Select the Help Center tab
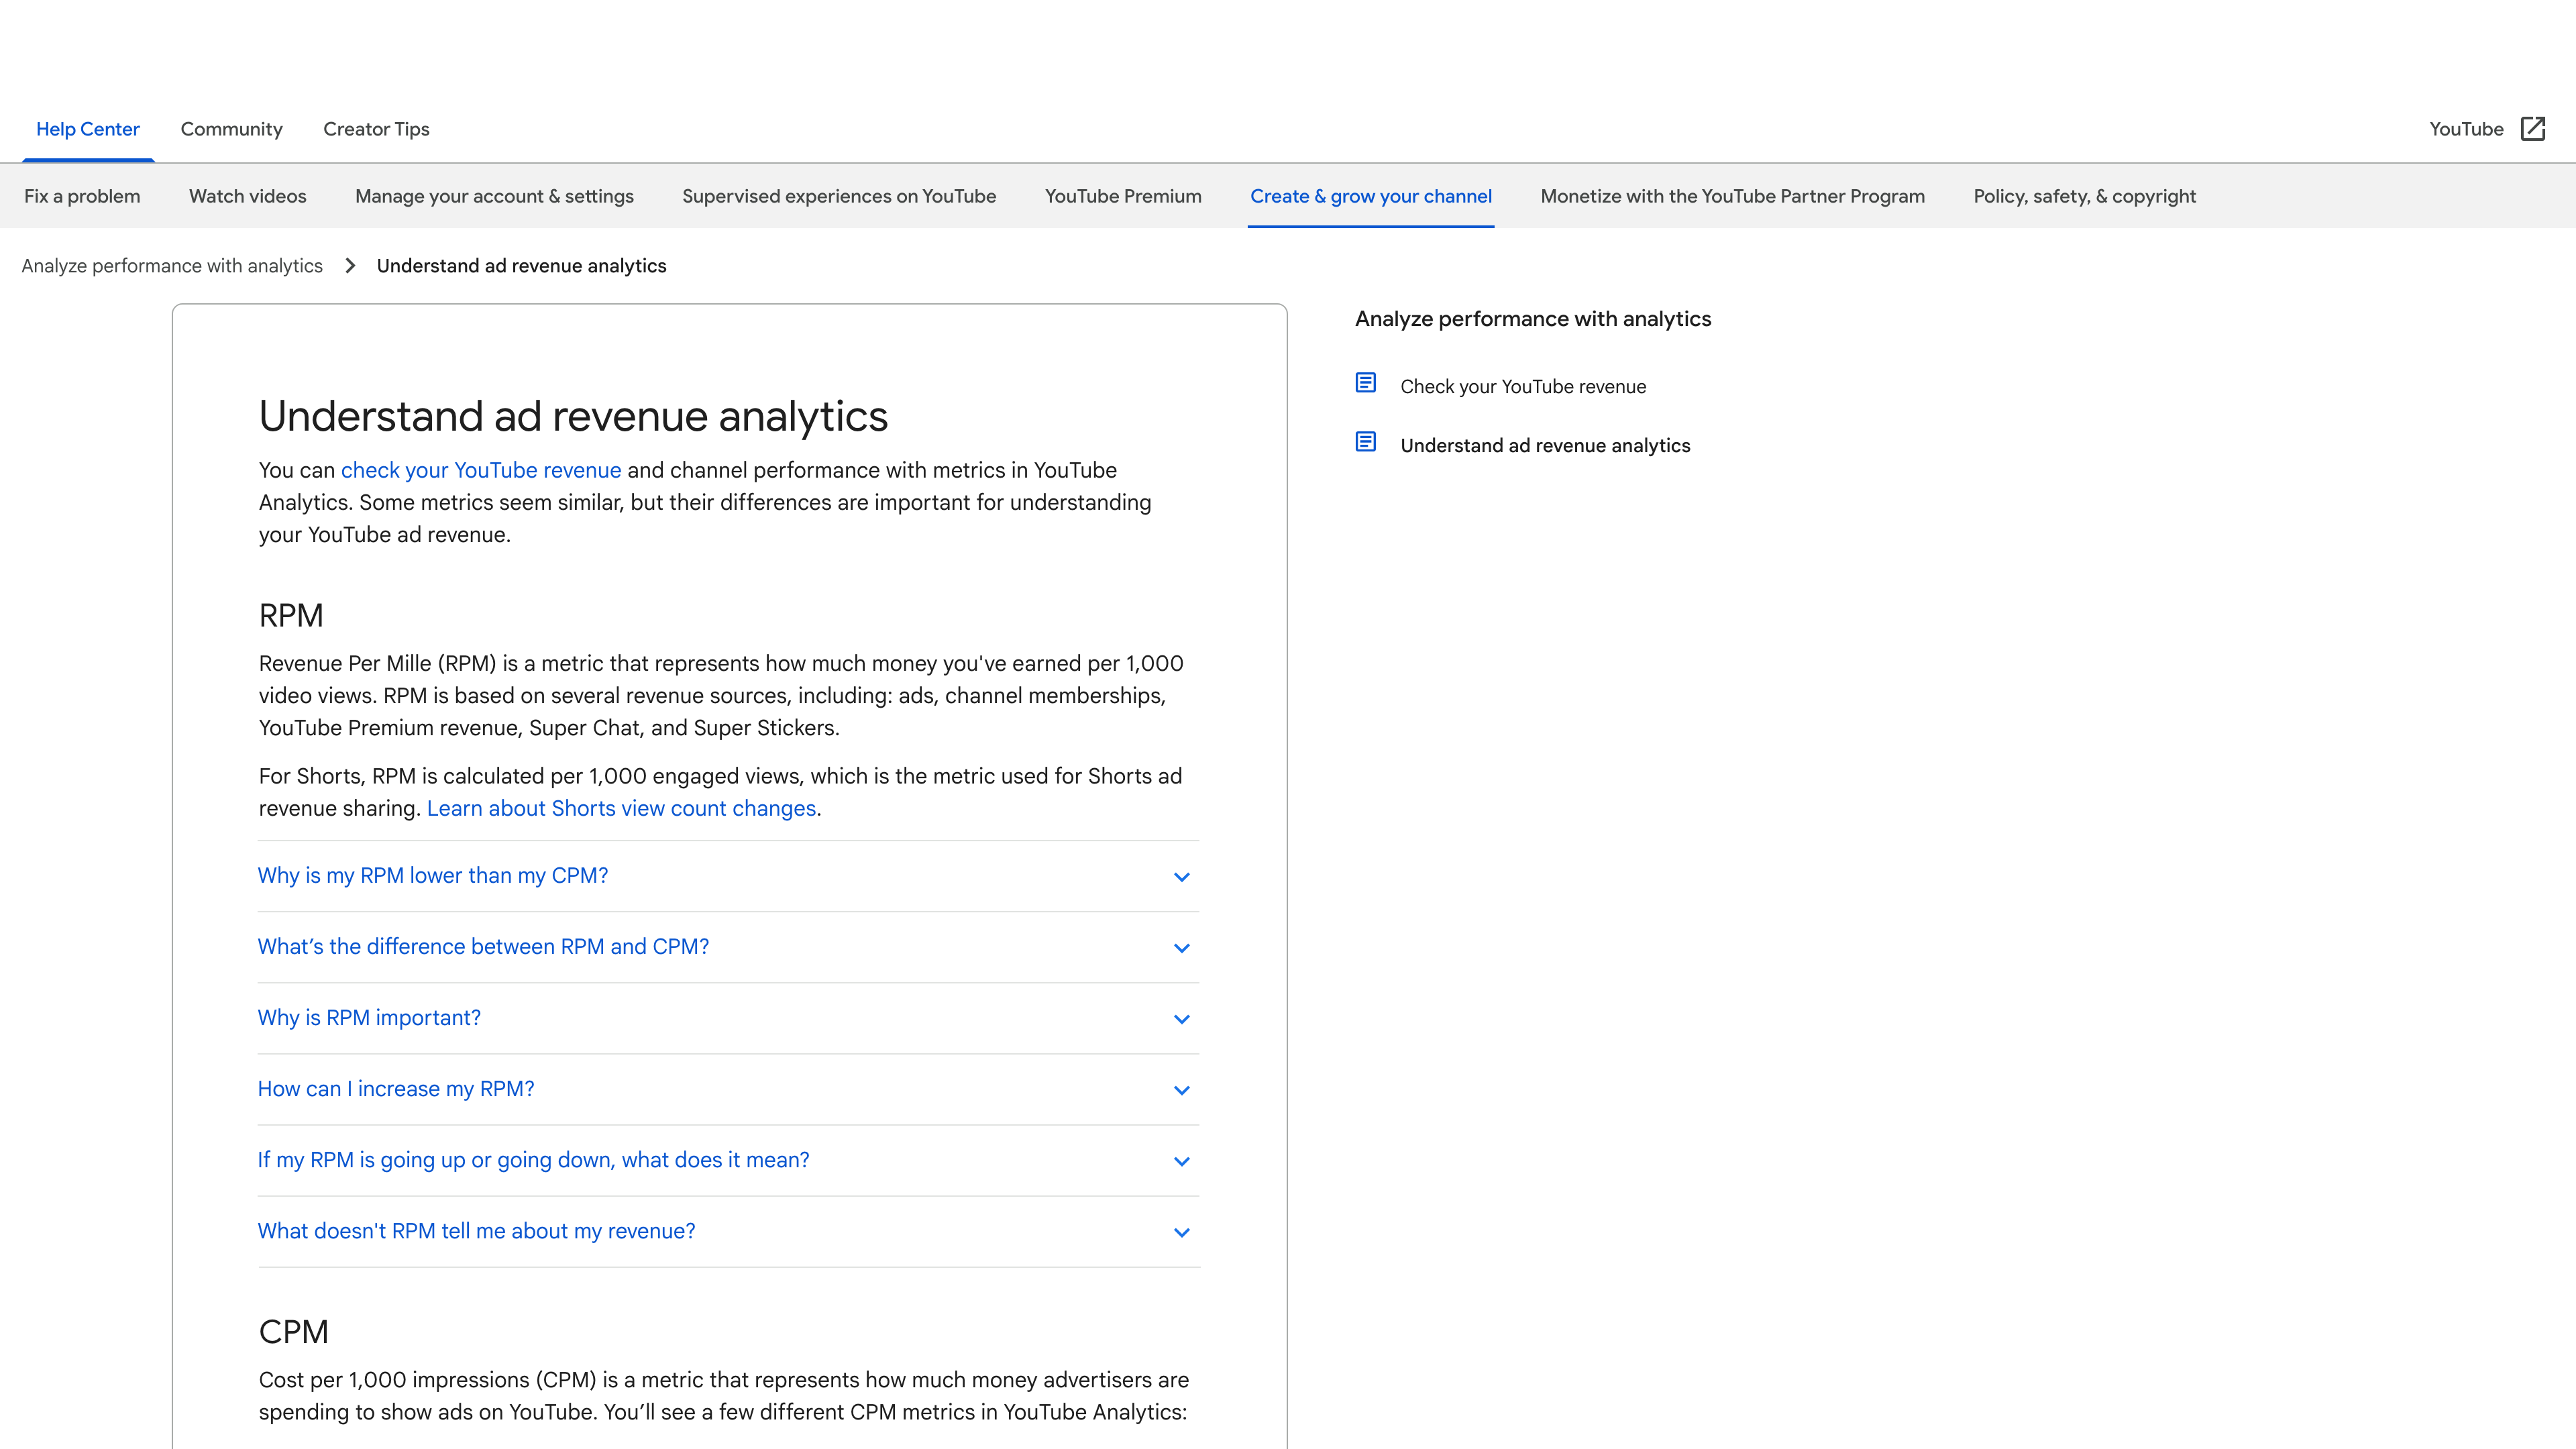Screen dimensions: 2576x1449 [x=88, y=129]
